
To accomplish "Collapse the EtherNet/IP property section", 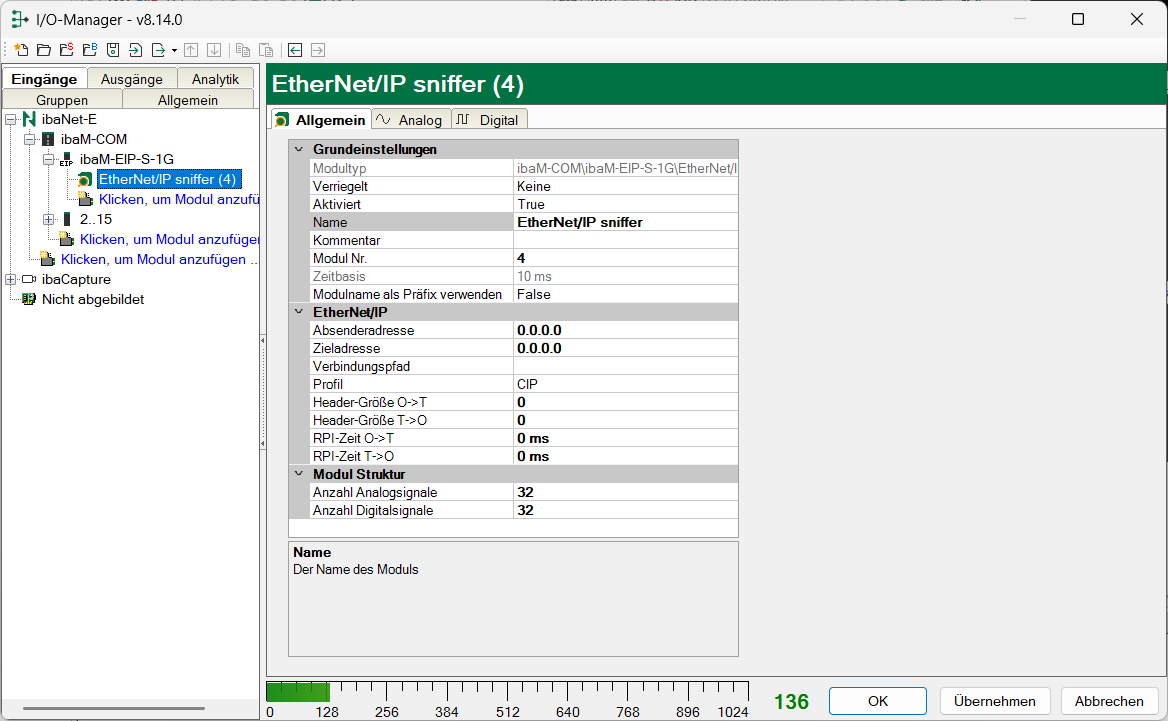I will point(299,312).
